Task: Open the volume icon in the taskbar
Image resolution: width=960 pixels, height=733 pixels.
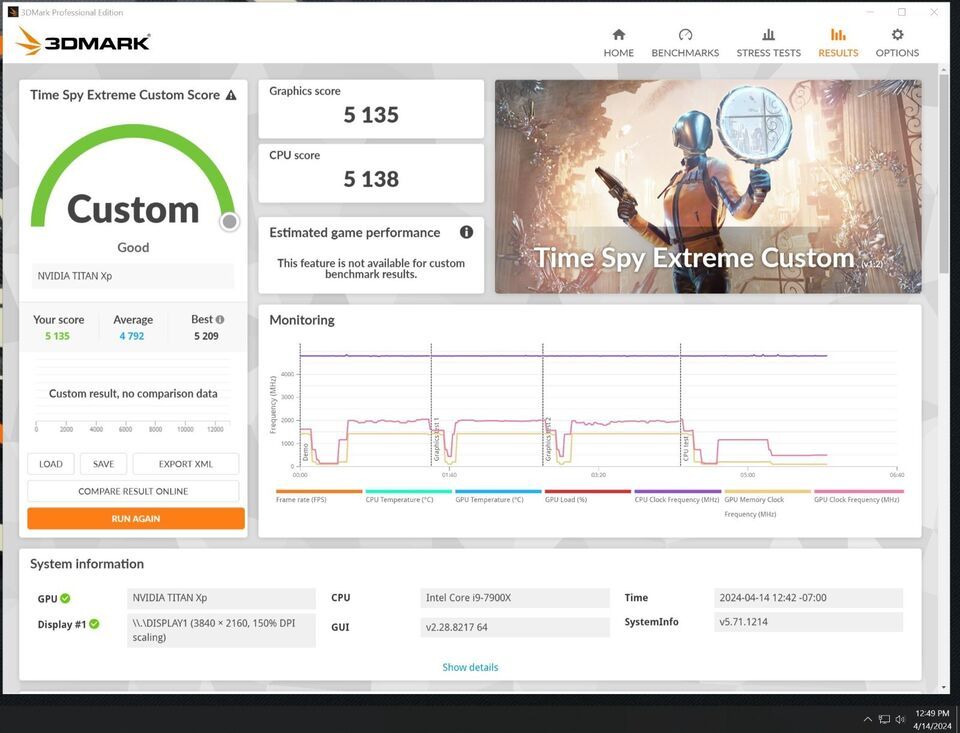Action: pyautogui.click(x=900, y=719)
